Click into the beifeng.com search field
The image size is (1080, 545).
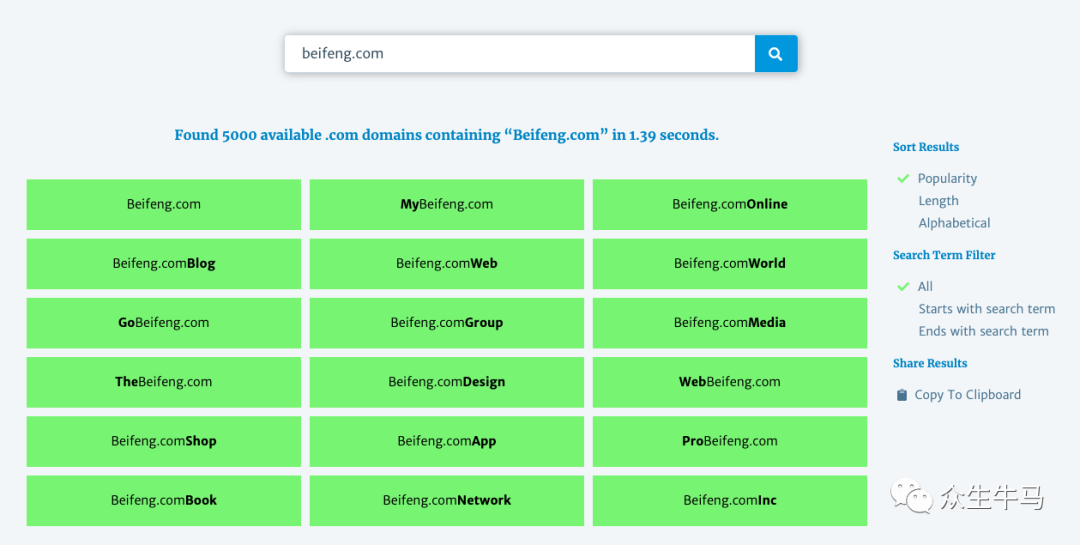[x=520, y=54]
